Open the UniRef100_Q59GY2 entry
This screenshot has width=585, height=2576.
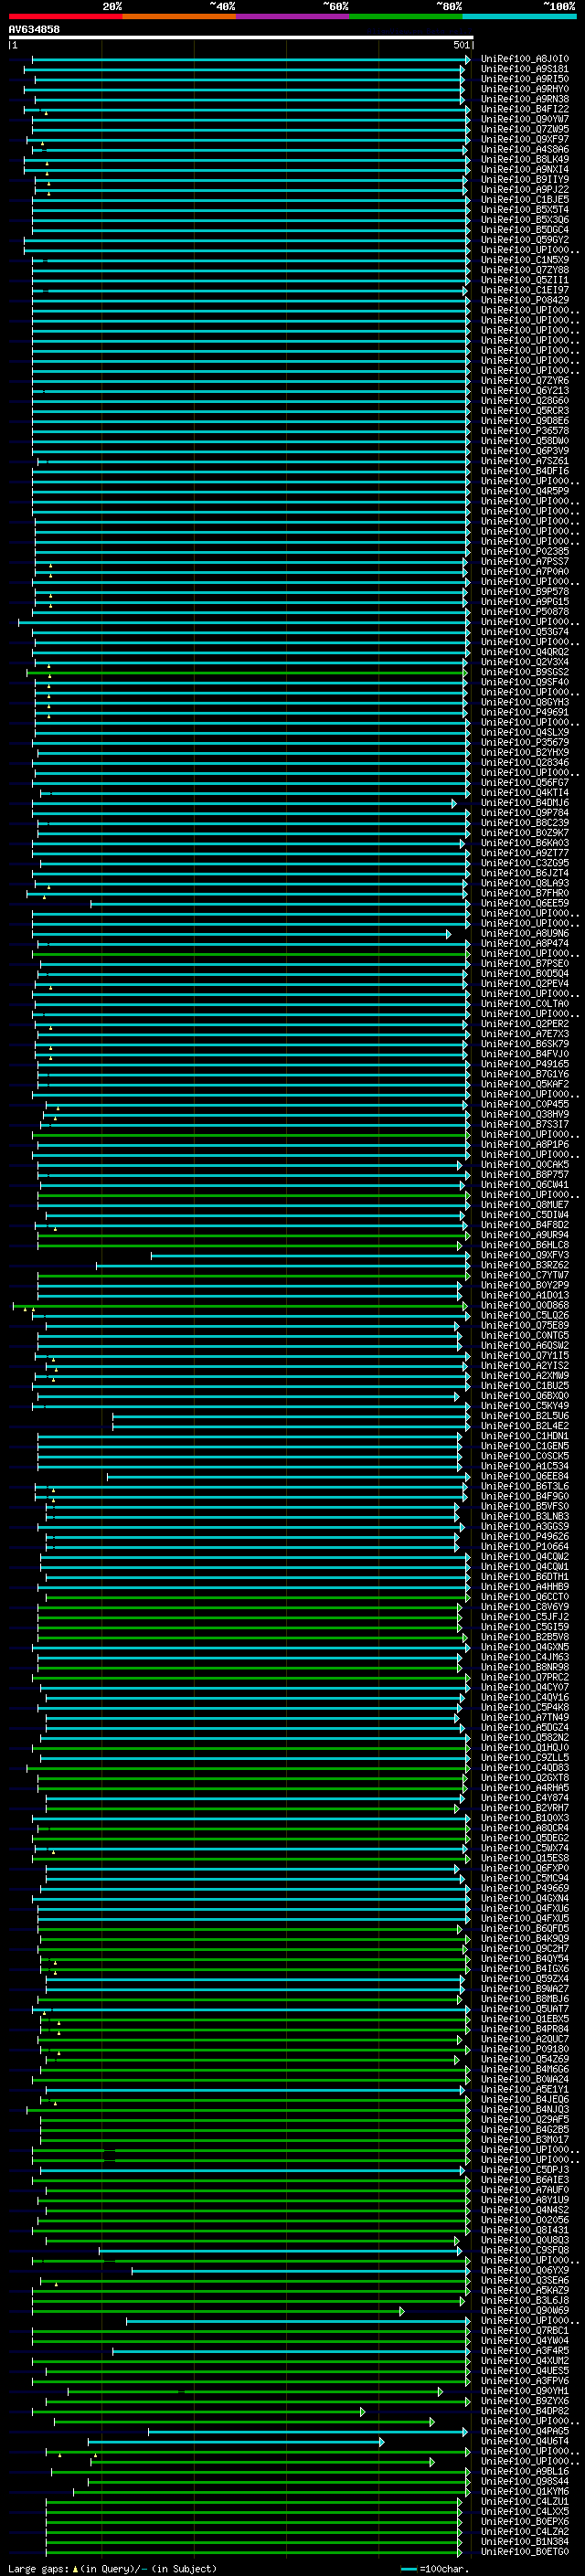point(525,240)
